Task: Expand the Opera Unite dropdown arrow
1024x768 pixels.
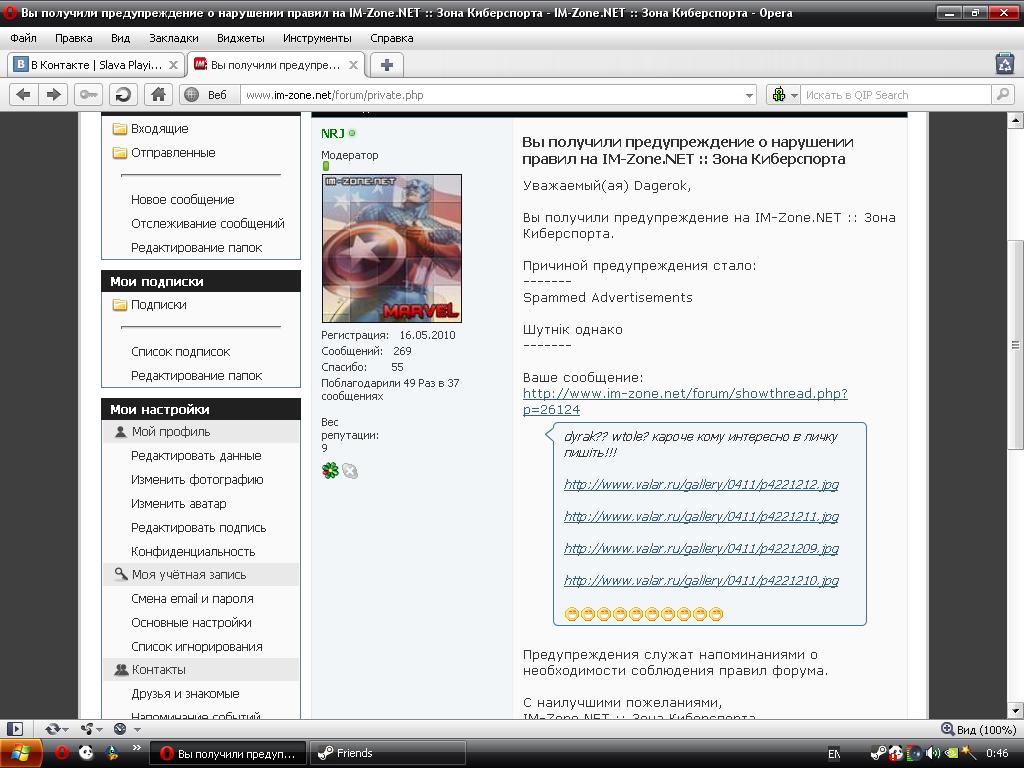Action: [x=99, y=729]
